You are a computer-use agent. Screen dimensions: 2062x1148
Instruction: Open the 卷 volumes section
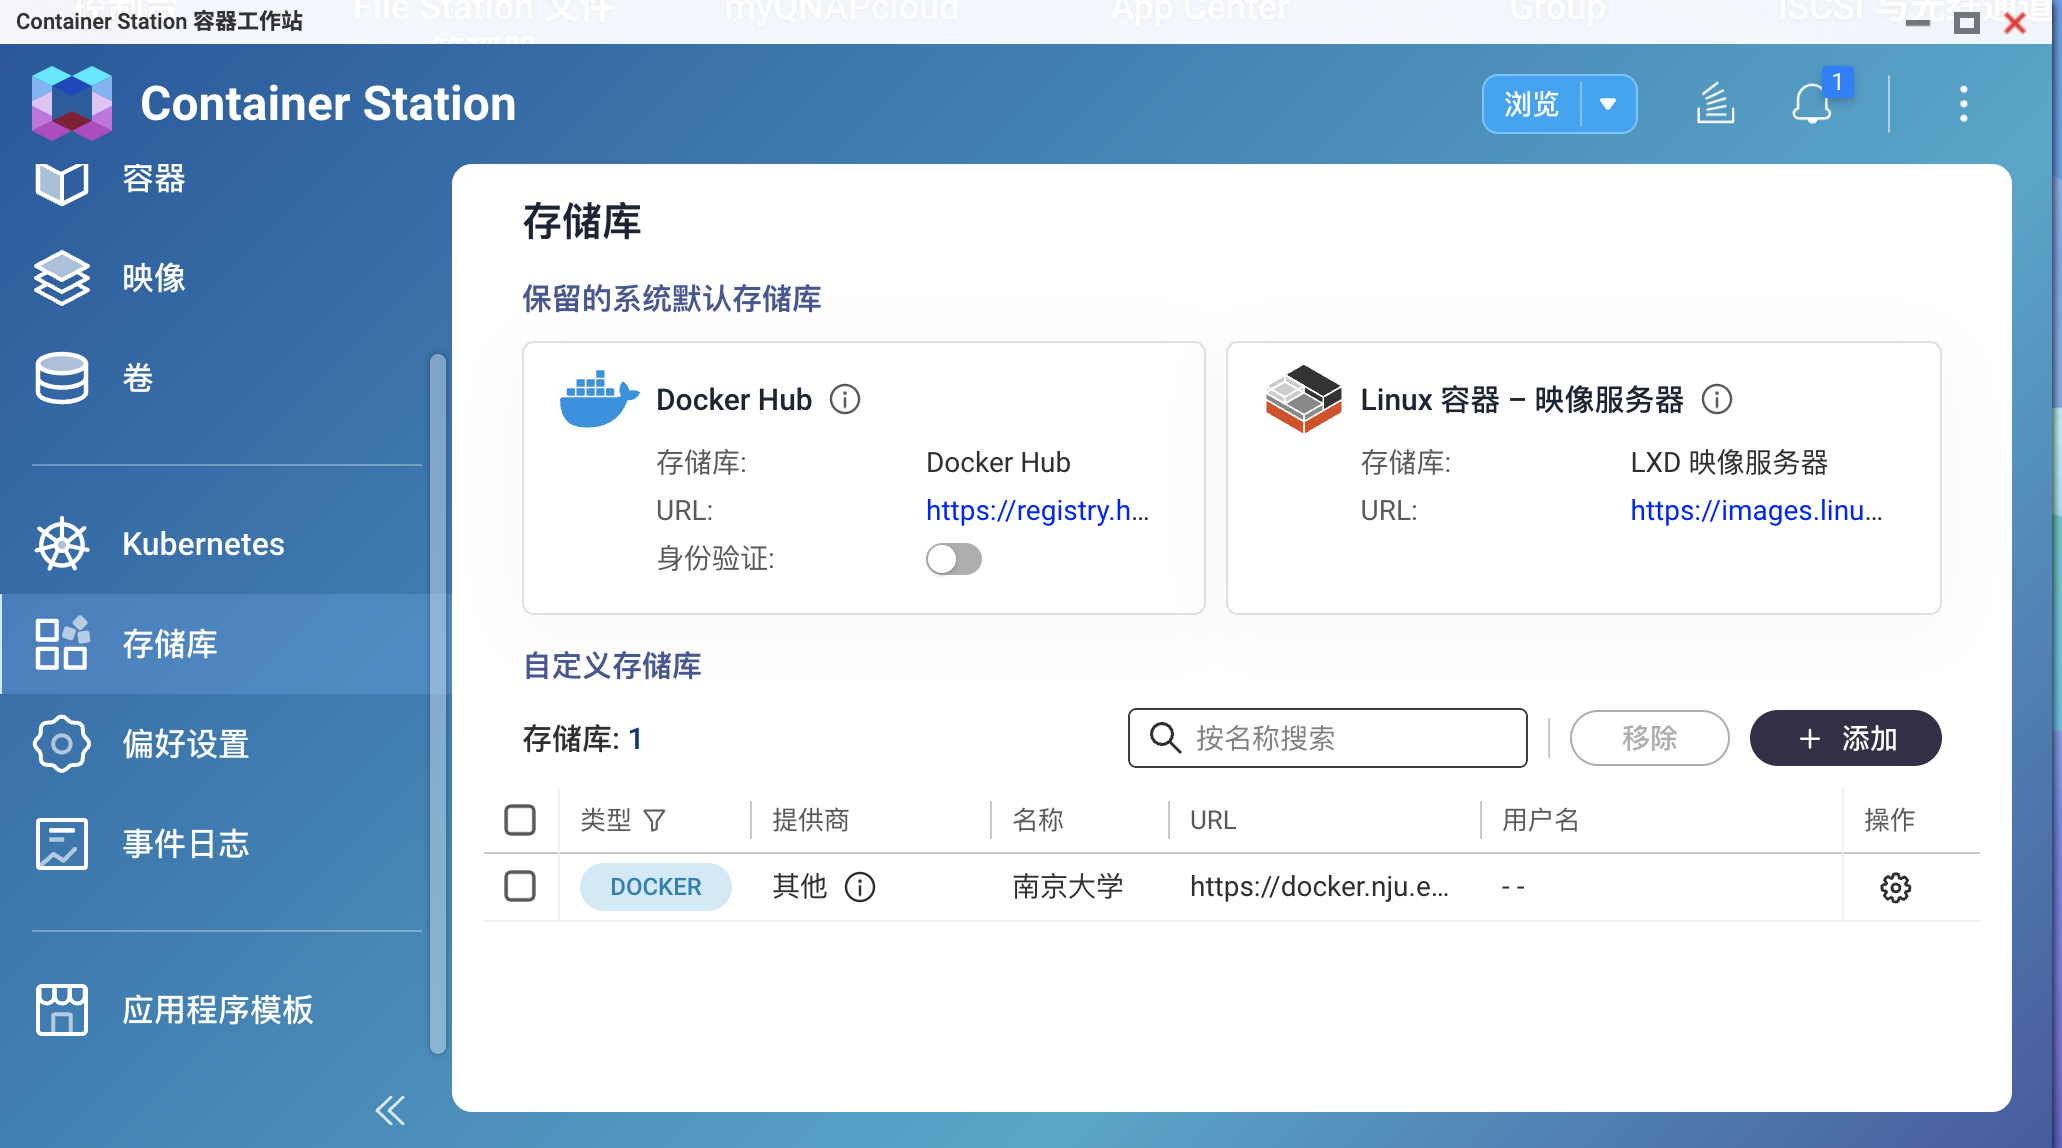coord(225,378)
